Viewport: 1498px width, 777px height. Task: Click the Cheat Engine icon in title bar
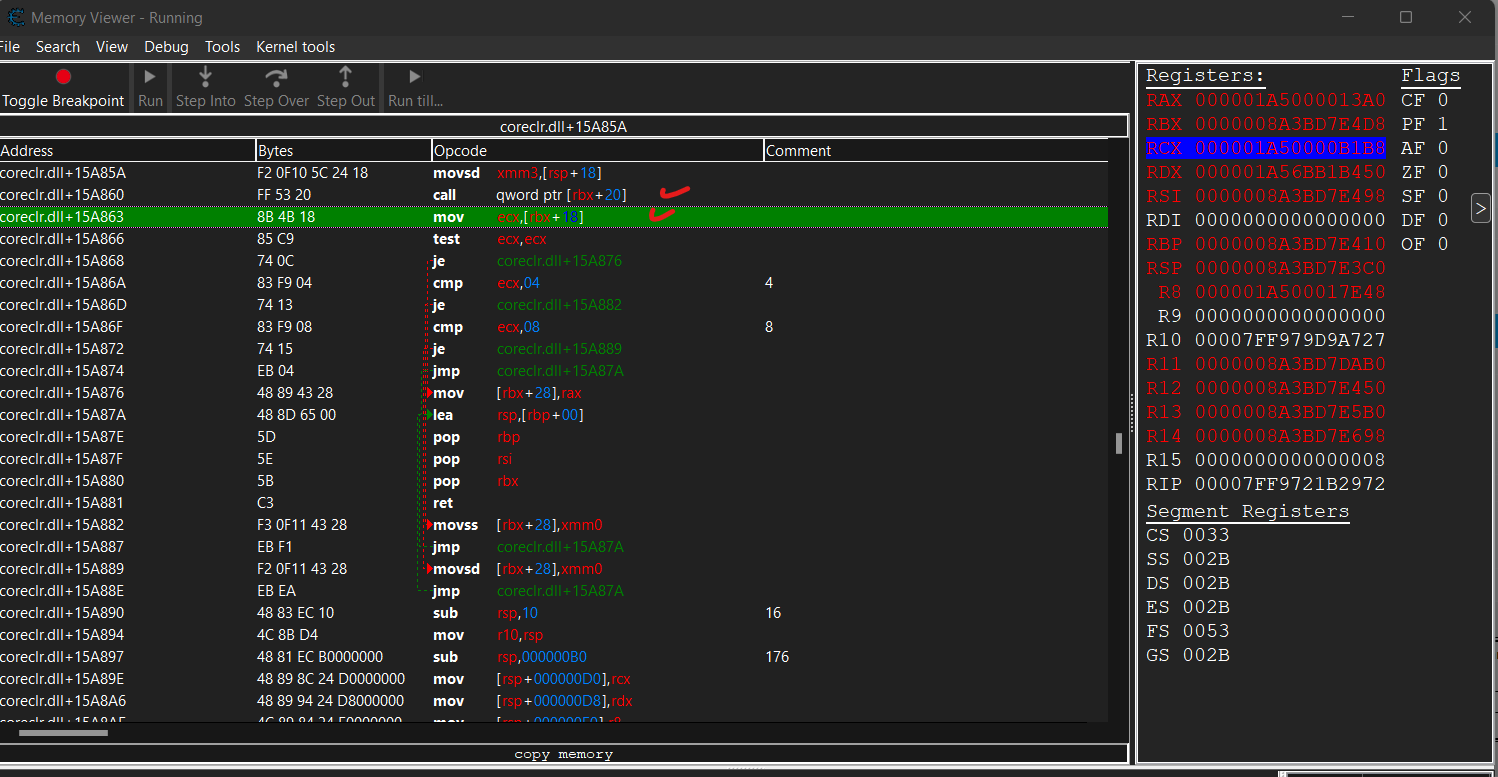click(x=16, y=17)
